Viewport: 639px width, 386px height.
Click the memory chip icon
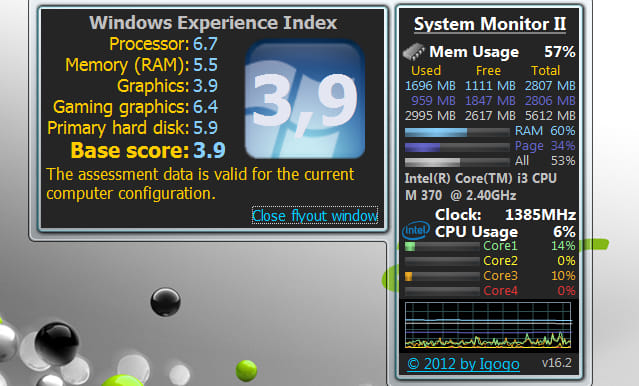point(413,52)
